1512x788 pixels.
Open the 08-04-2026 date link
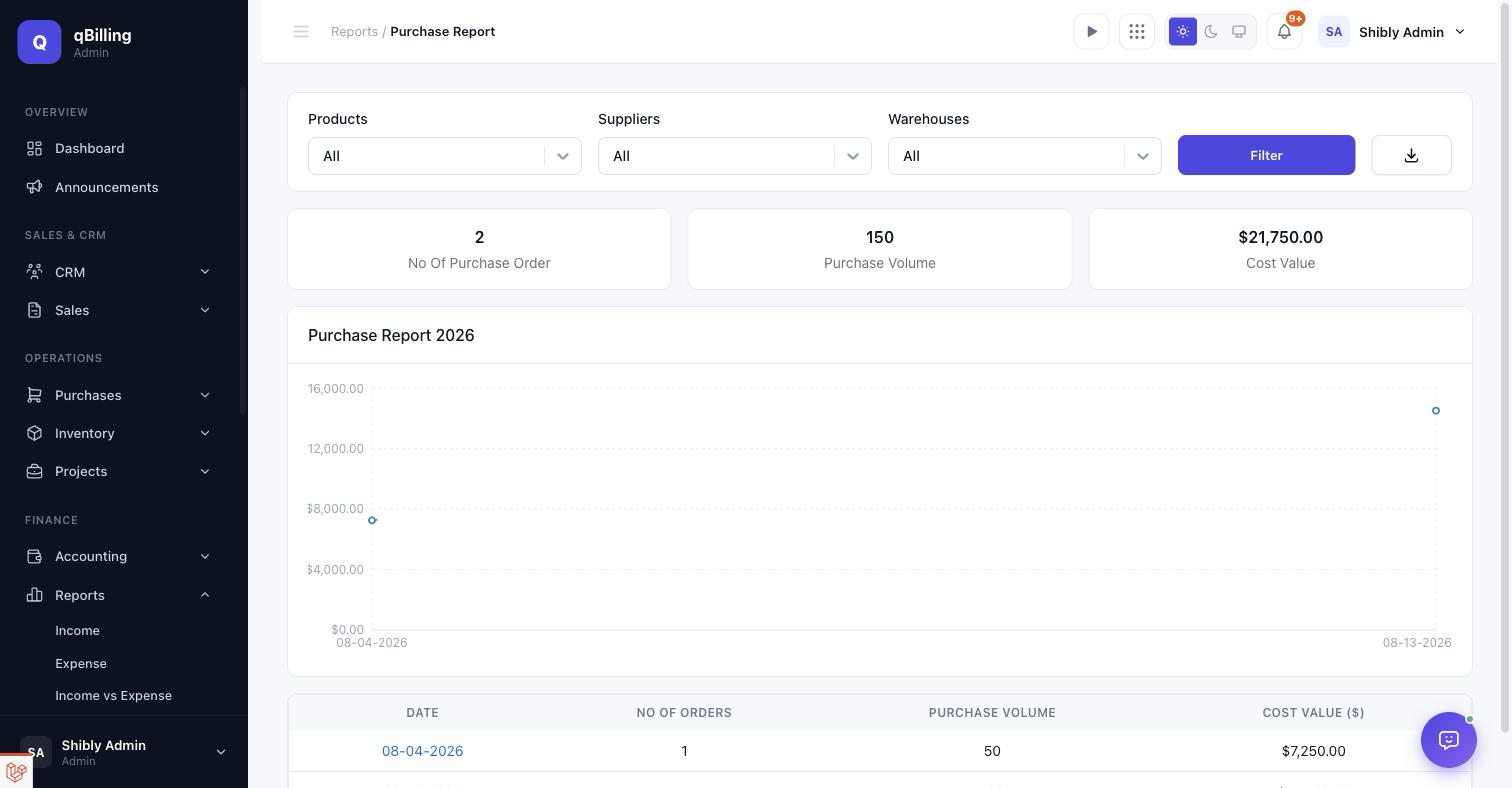(x=422, y=751)
